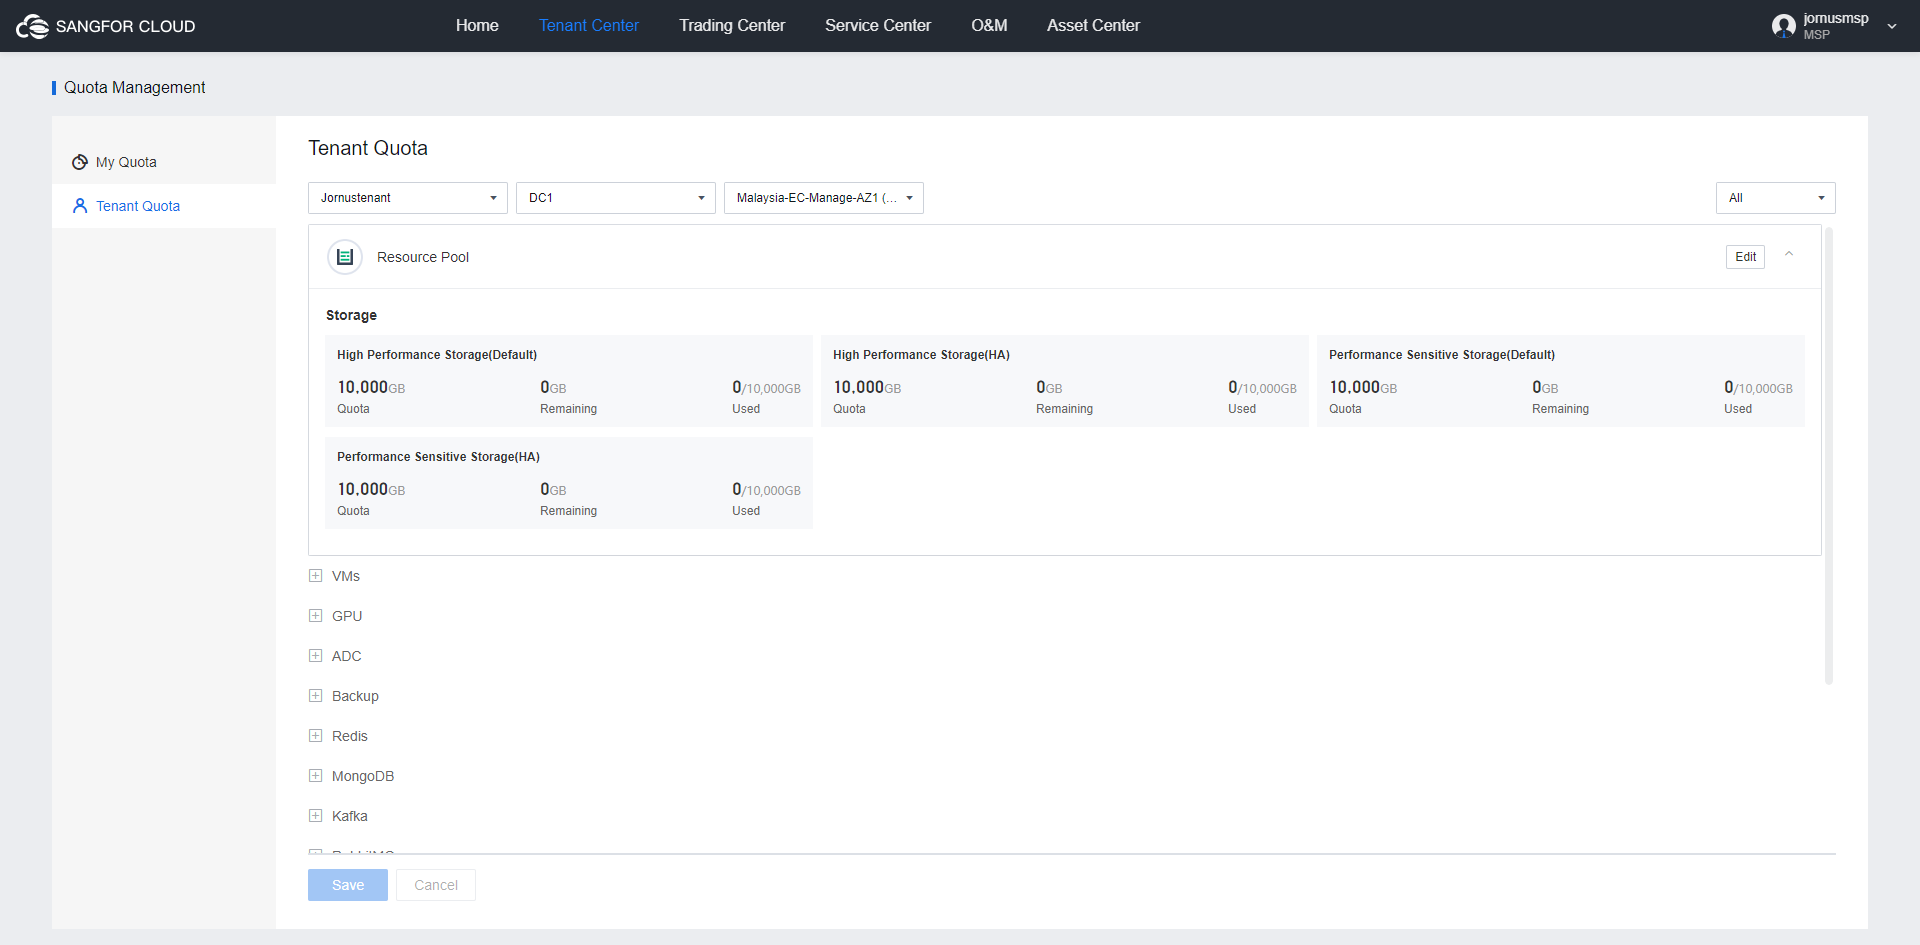The width and height of the screenshot is (1920, 945).
Task: Click the jornusmsp username text
Action: (x=1836, y=19)
